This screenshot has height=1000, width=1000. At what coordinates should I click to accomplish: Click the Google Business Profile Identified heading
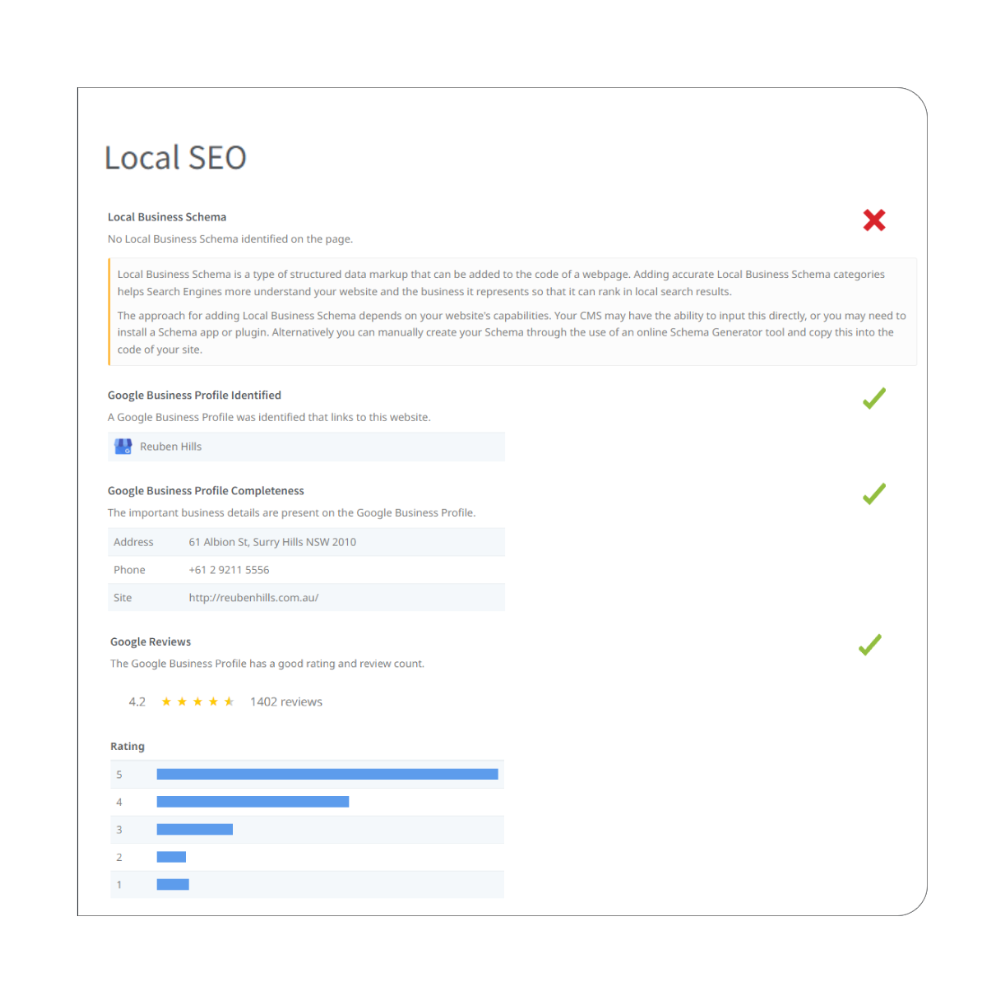(195, 395)
